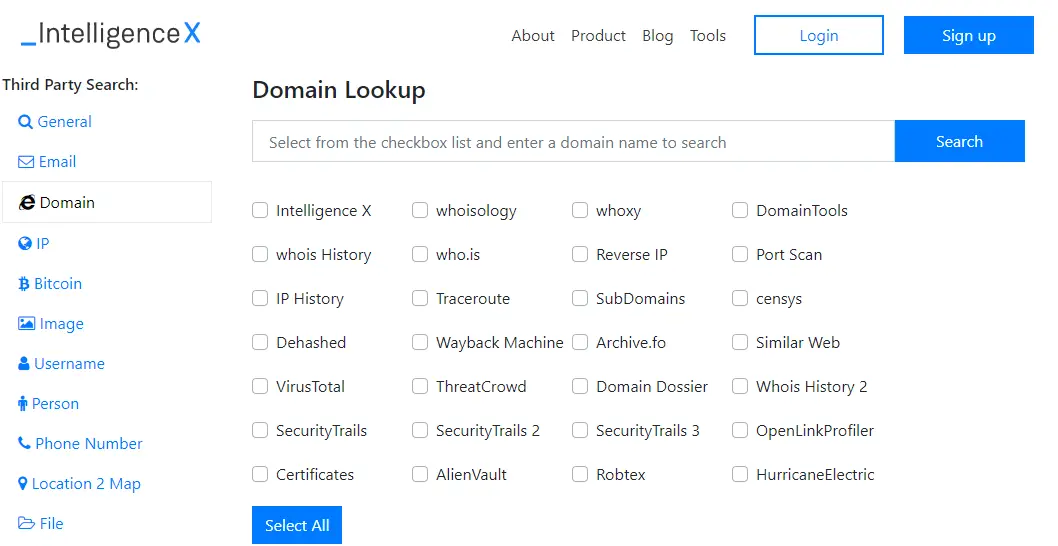The image size is (1058, 546).
Task: Open the Tools menu in header
Action: [708, 36]
